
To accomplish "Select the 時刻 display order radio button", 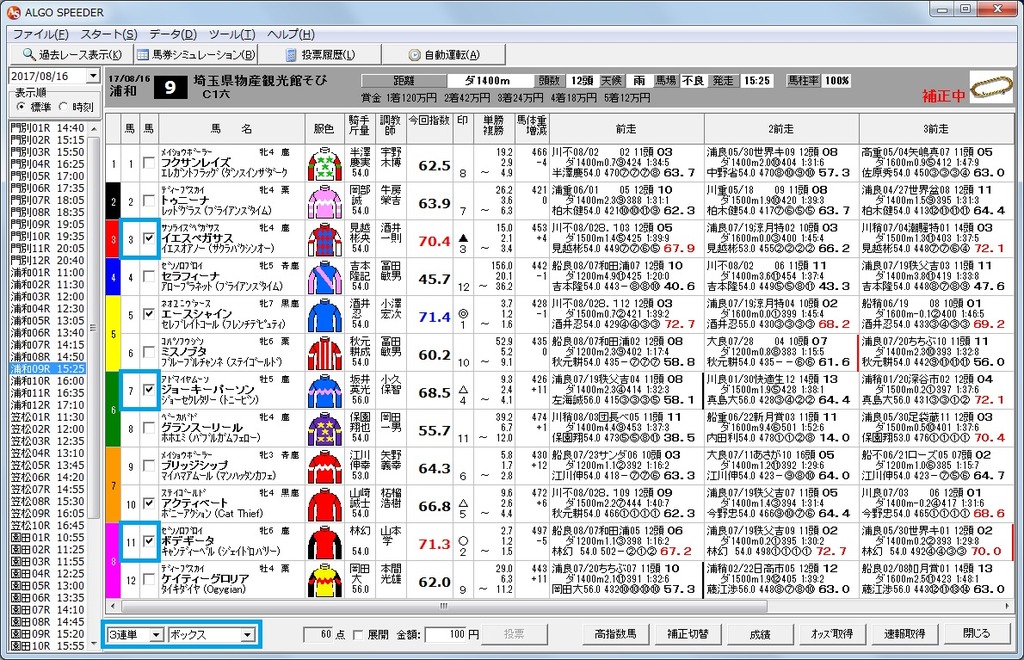I will tap(63, 106).
